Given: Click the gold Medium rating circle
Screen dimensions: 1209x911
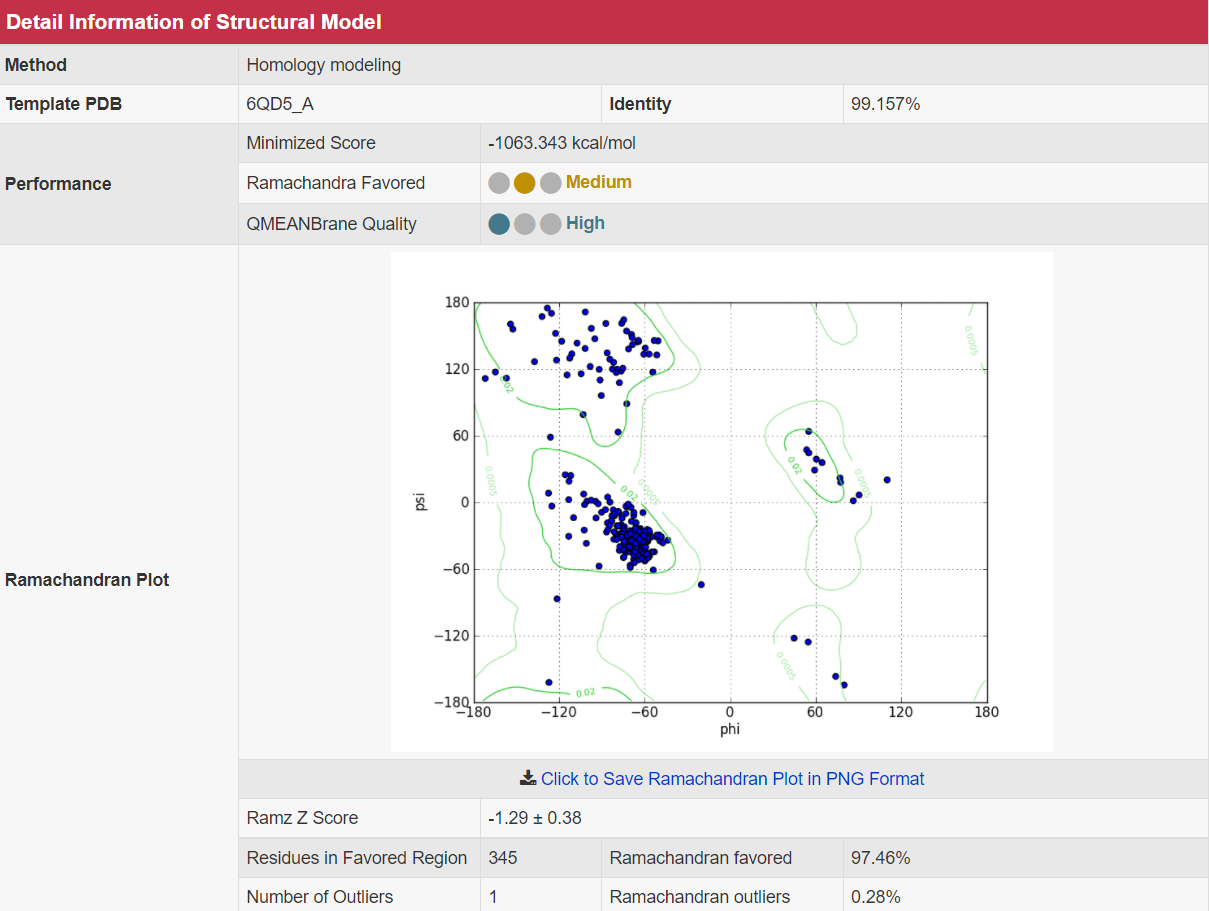Looking at the screenshot, I should click(524, 183).
